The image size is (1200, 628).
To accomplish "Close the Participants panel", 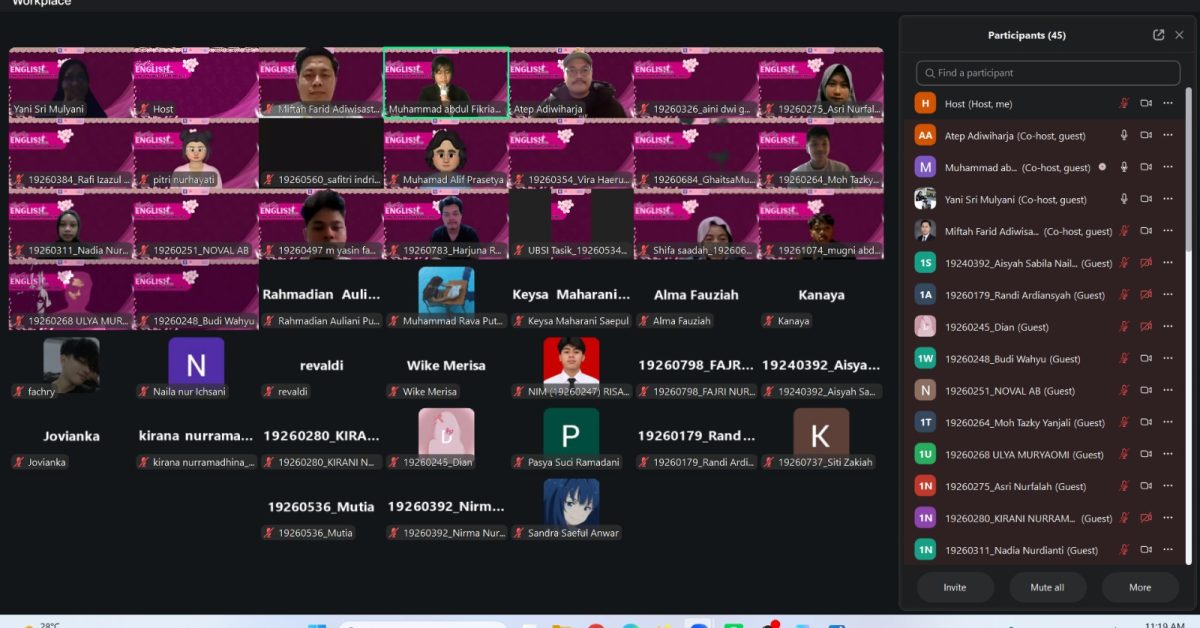I will [1179, 35].
